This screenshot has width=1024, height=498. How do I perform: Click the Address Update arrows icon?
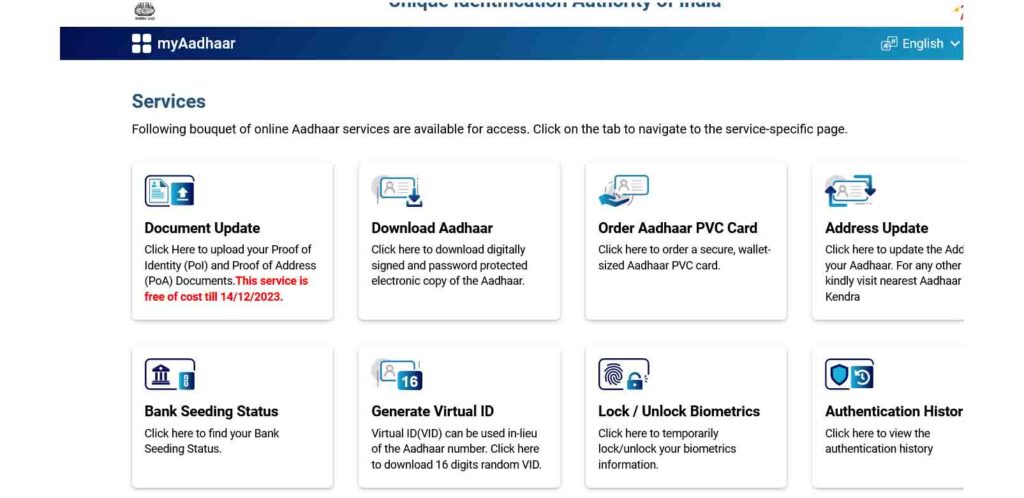(850, 191)
